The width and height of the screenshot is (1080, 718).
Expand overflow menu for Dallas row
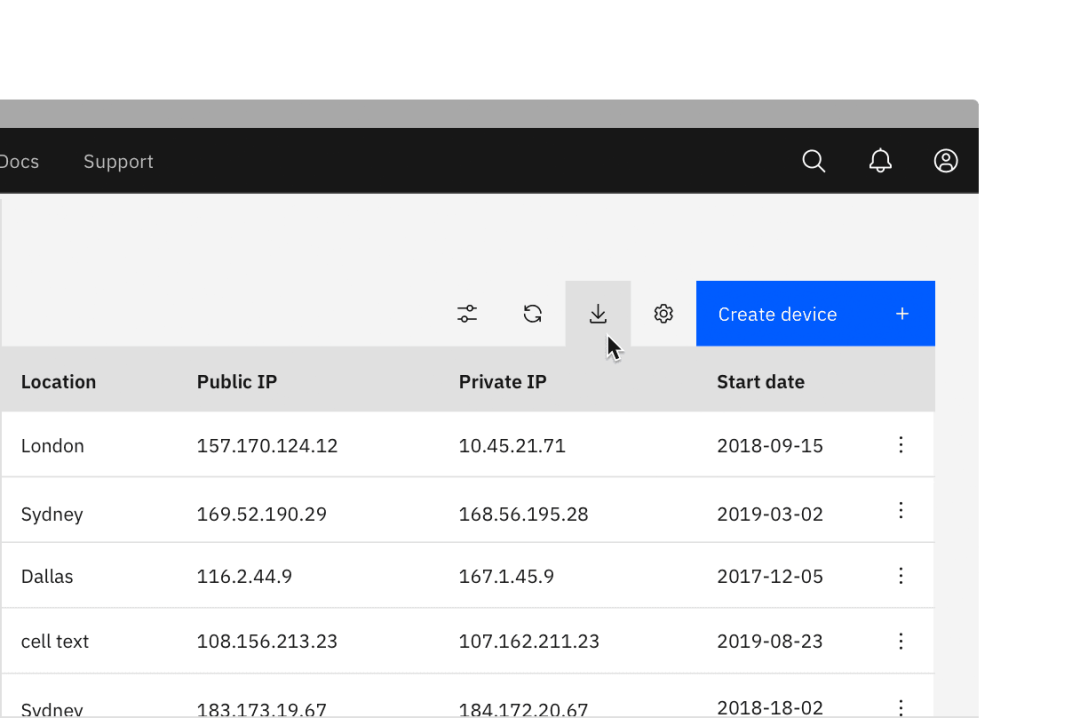(x=901, y=576)
